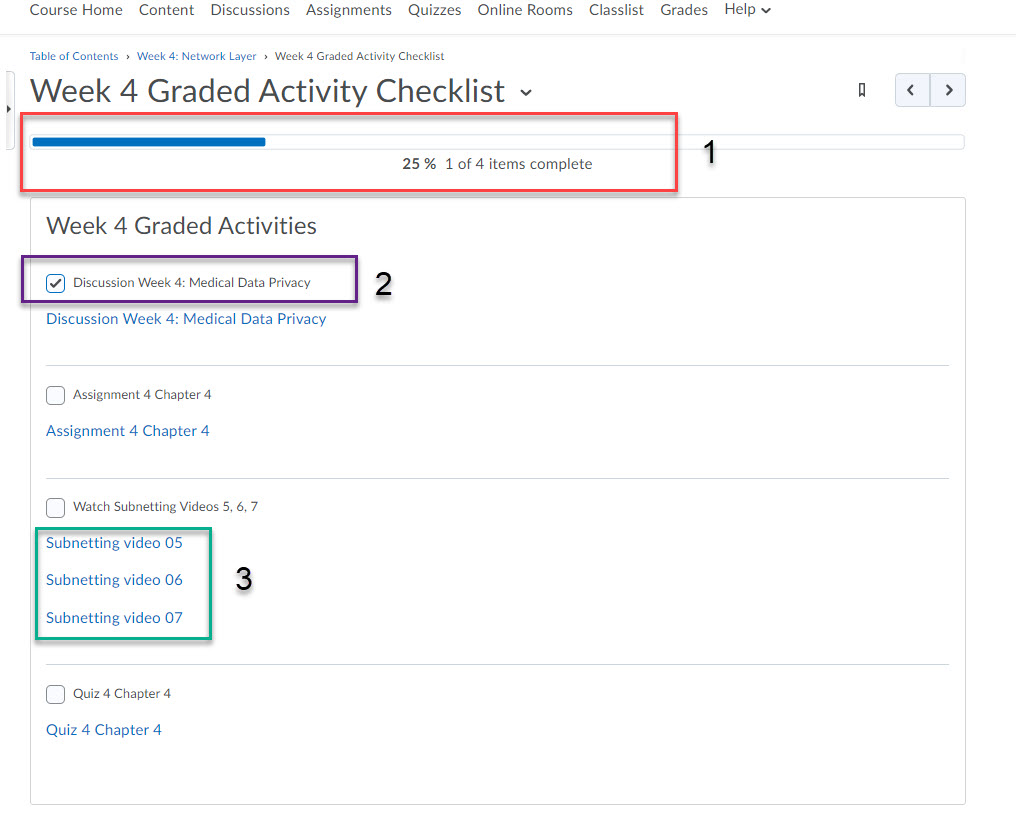The width and height of the screenshot is (1016, 838).
Task: Switch to the Content section
Action: click(x=166, y=10)
